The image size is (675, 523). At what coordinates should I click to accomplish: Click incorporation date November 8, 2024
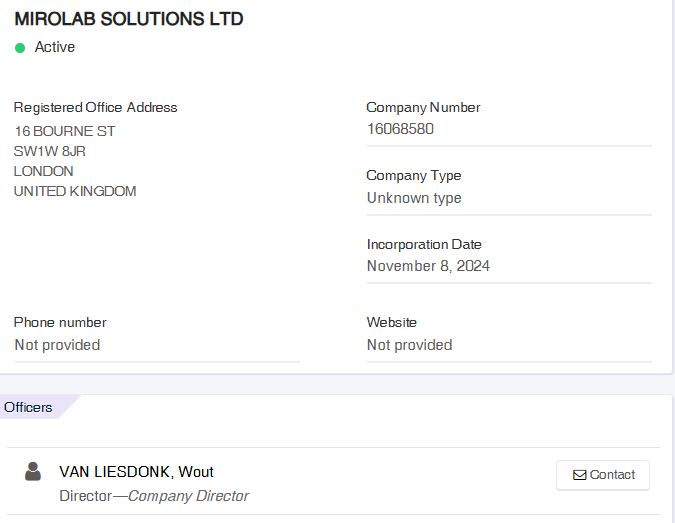(x=428, y=266)
